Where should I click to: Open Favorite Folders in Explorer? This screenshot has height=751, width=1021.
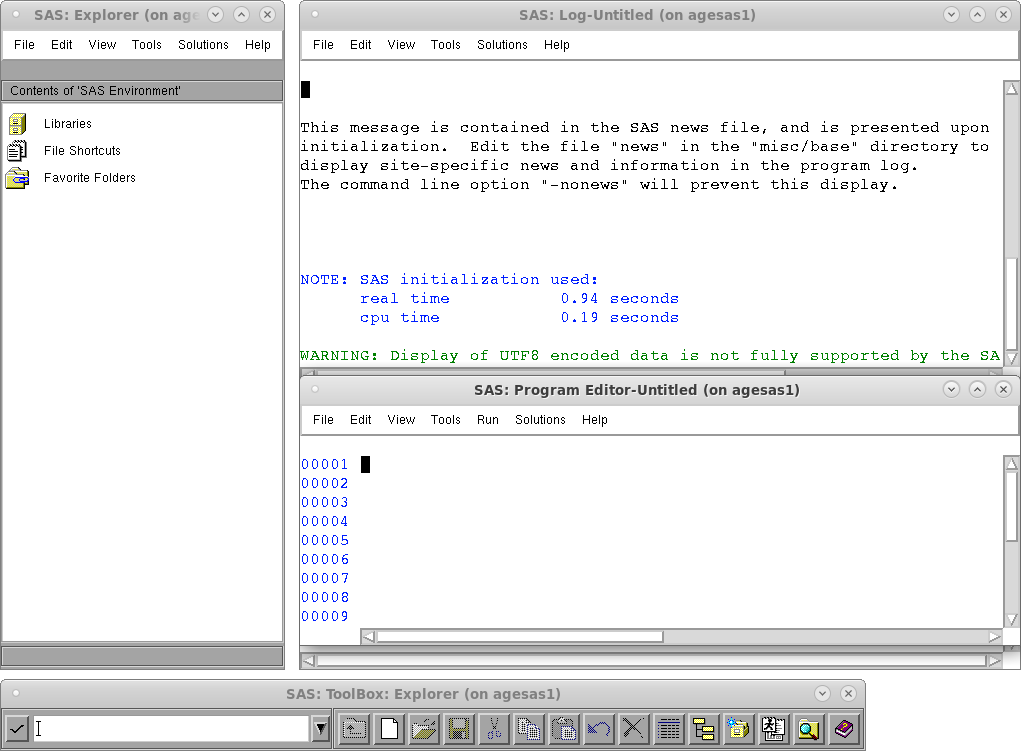(x=89, y=178)
